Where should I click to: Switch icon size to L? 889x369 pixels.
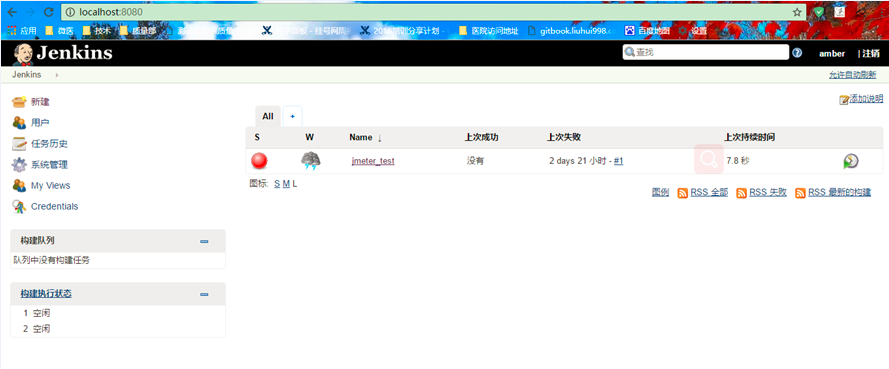click(x=295, y=184)
